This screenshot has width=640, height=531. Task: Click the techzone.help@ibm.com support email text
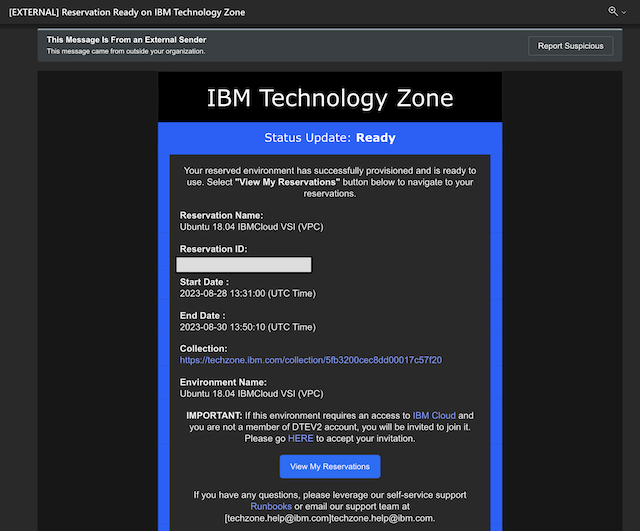330,518
